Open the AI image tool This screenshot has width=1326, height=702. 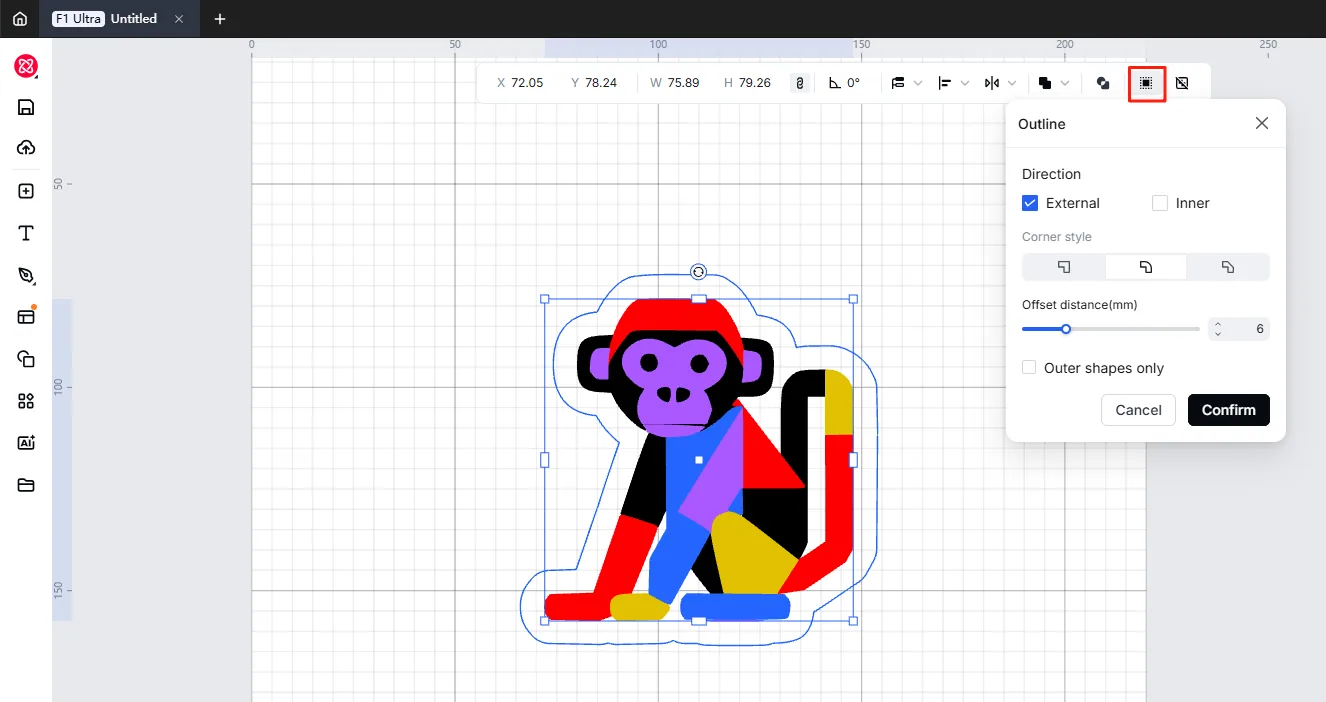point(26,443)
